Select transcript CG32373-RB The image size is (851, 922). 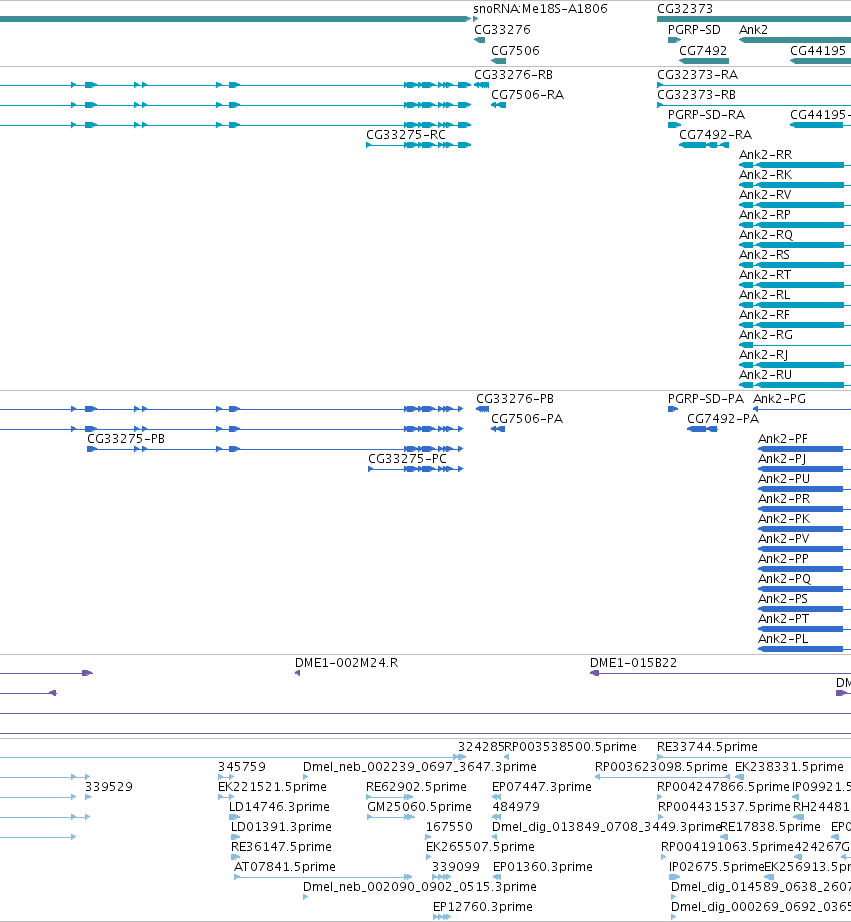point(696,95)
